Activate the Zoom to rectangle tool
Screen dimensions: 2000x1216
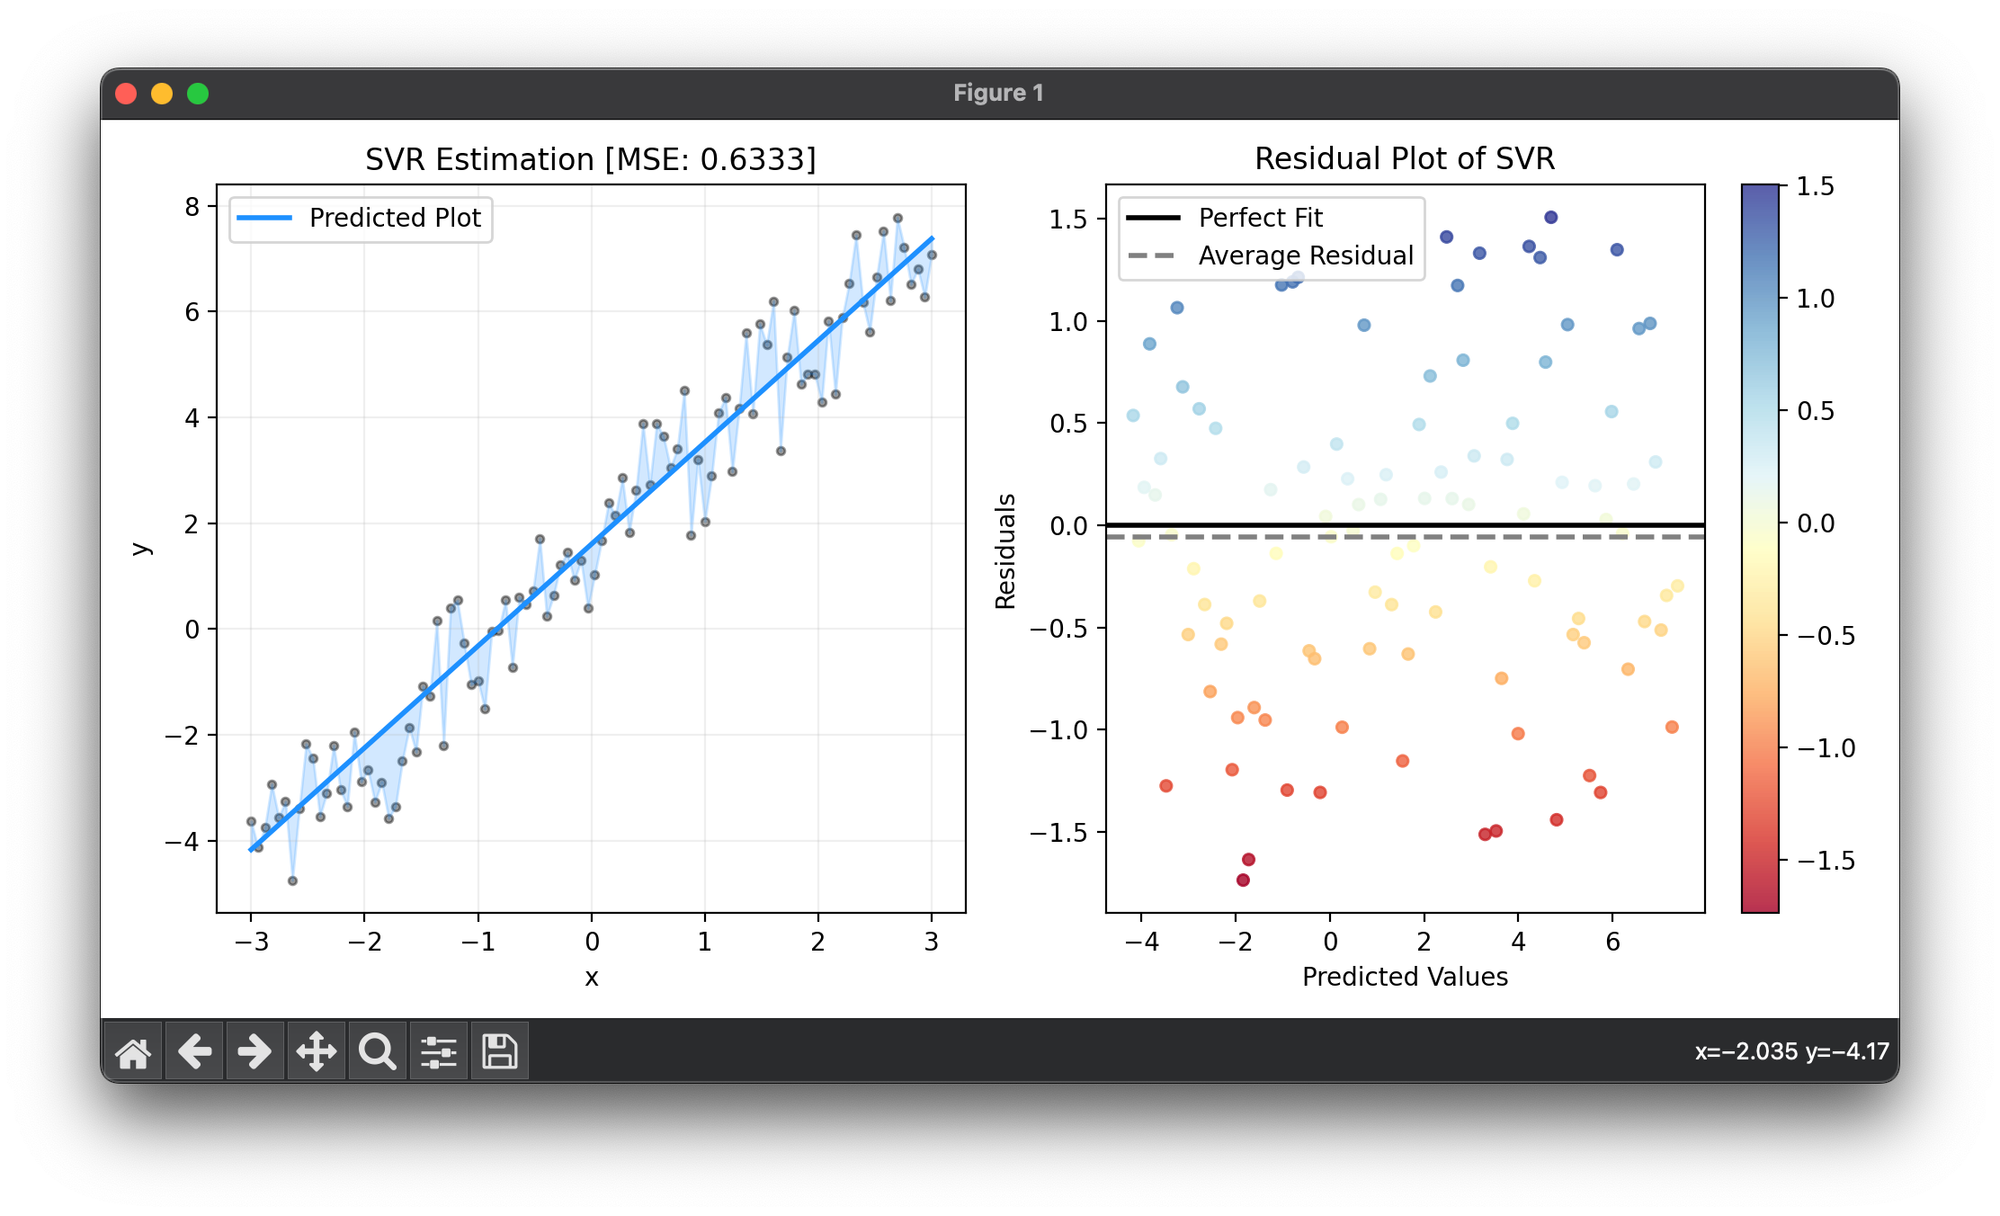click(x=377, y=1052)
